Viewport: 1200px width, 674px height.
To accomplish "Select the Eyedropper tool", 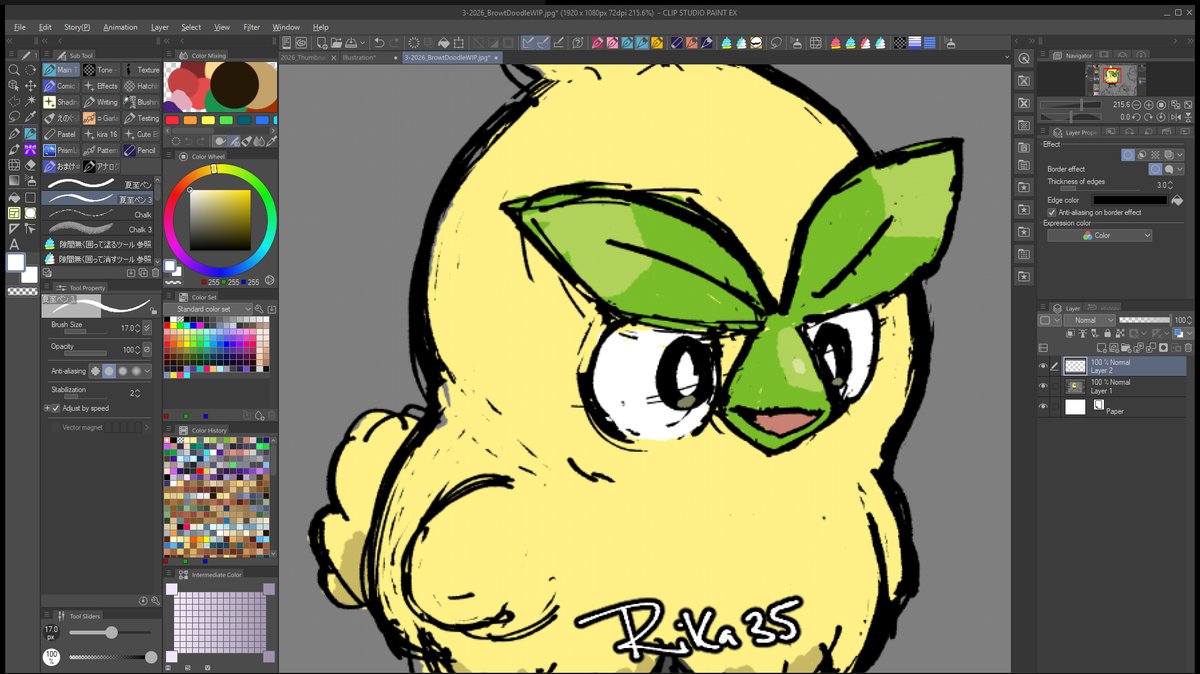I will (30, 117).
